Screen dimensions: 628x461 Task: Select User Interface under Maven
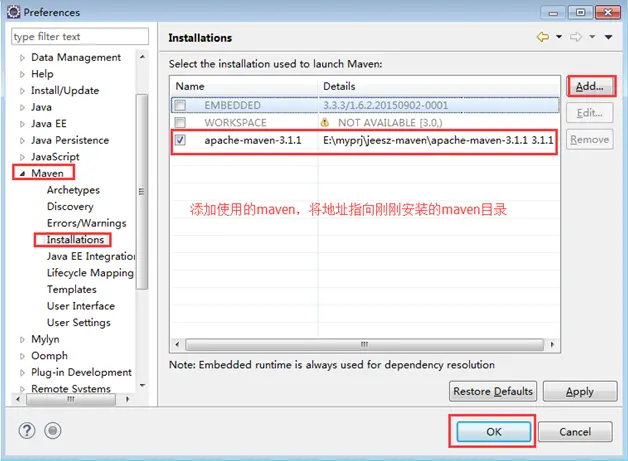(x=81, y=306)
